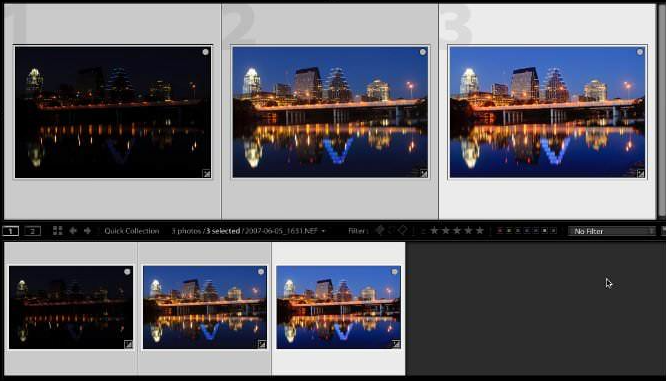Switch to main window button 1

click(11, 231)
